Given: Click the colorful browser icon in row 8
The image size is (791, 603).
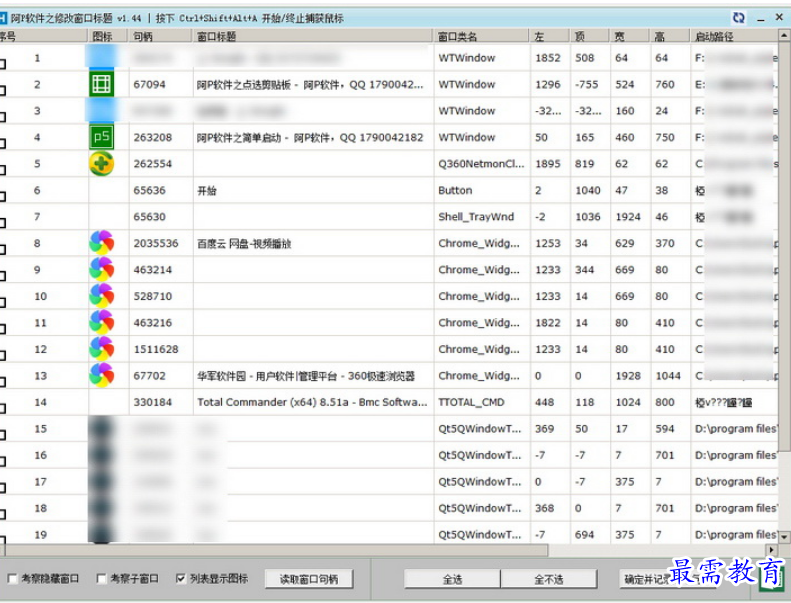Looking at the screenshot, I should pos(101,243).
